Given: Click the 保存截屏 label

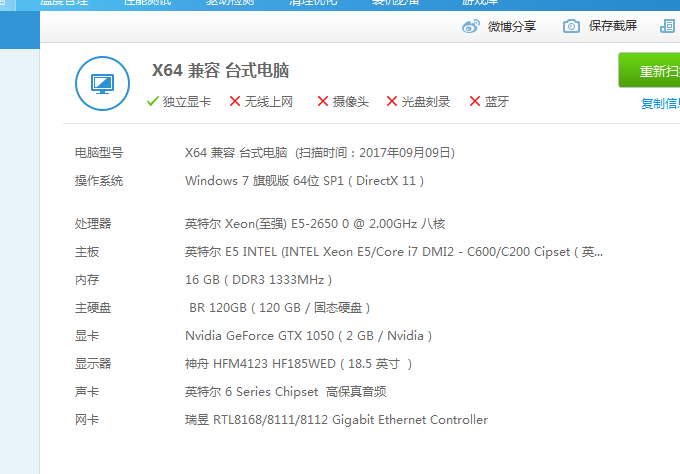Looking at the screenshot, I should (613, 26).
